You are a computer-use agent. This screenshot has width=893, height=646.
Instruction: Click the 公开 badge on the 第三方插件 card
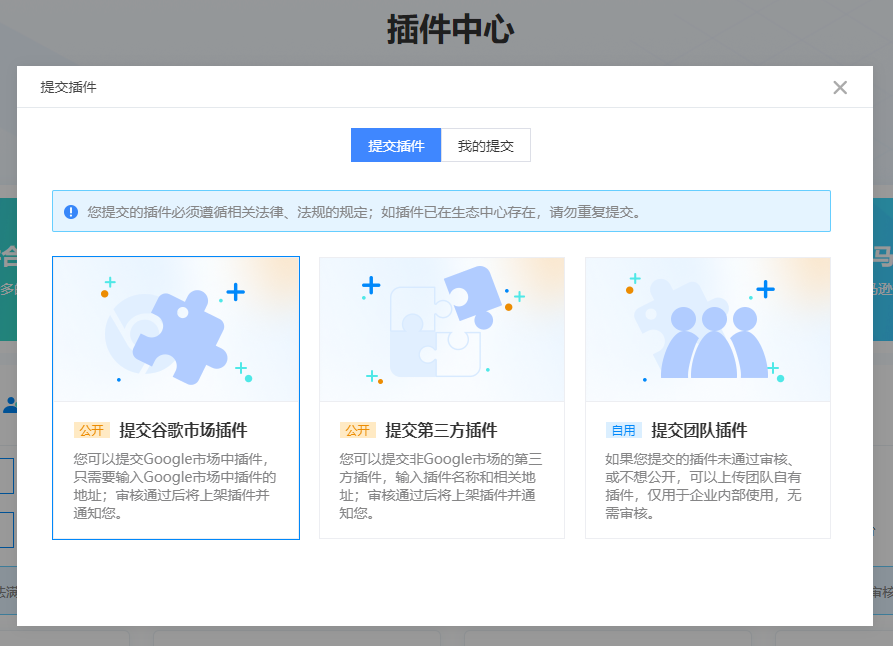358,431
